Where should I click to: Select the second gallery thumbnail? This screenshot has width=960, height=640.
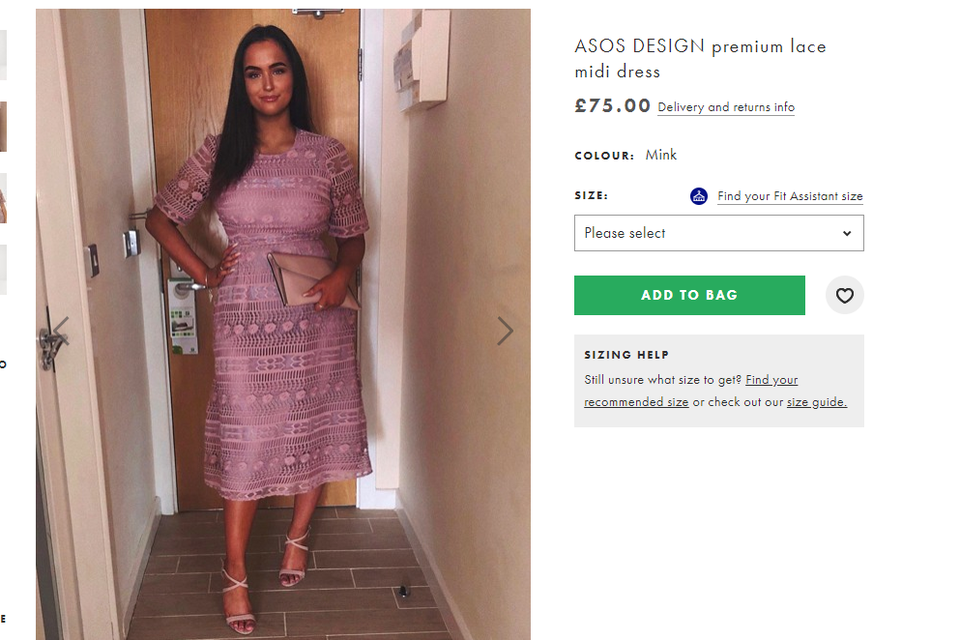tap(3, 127)
